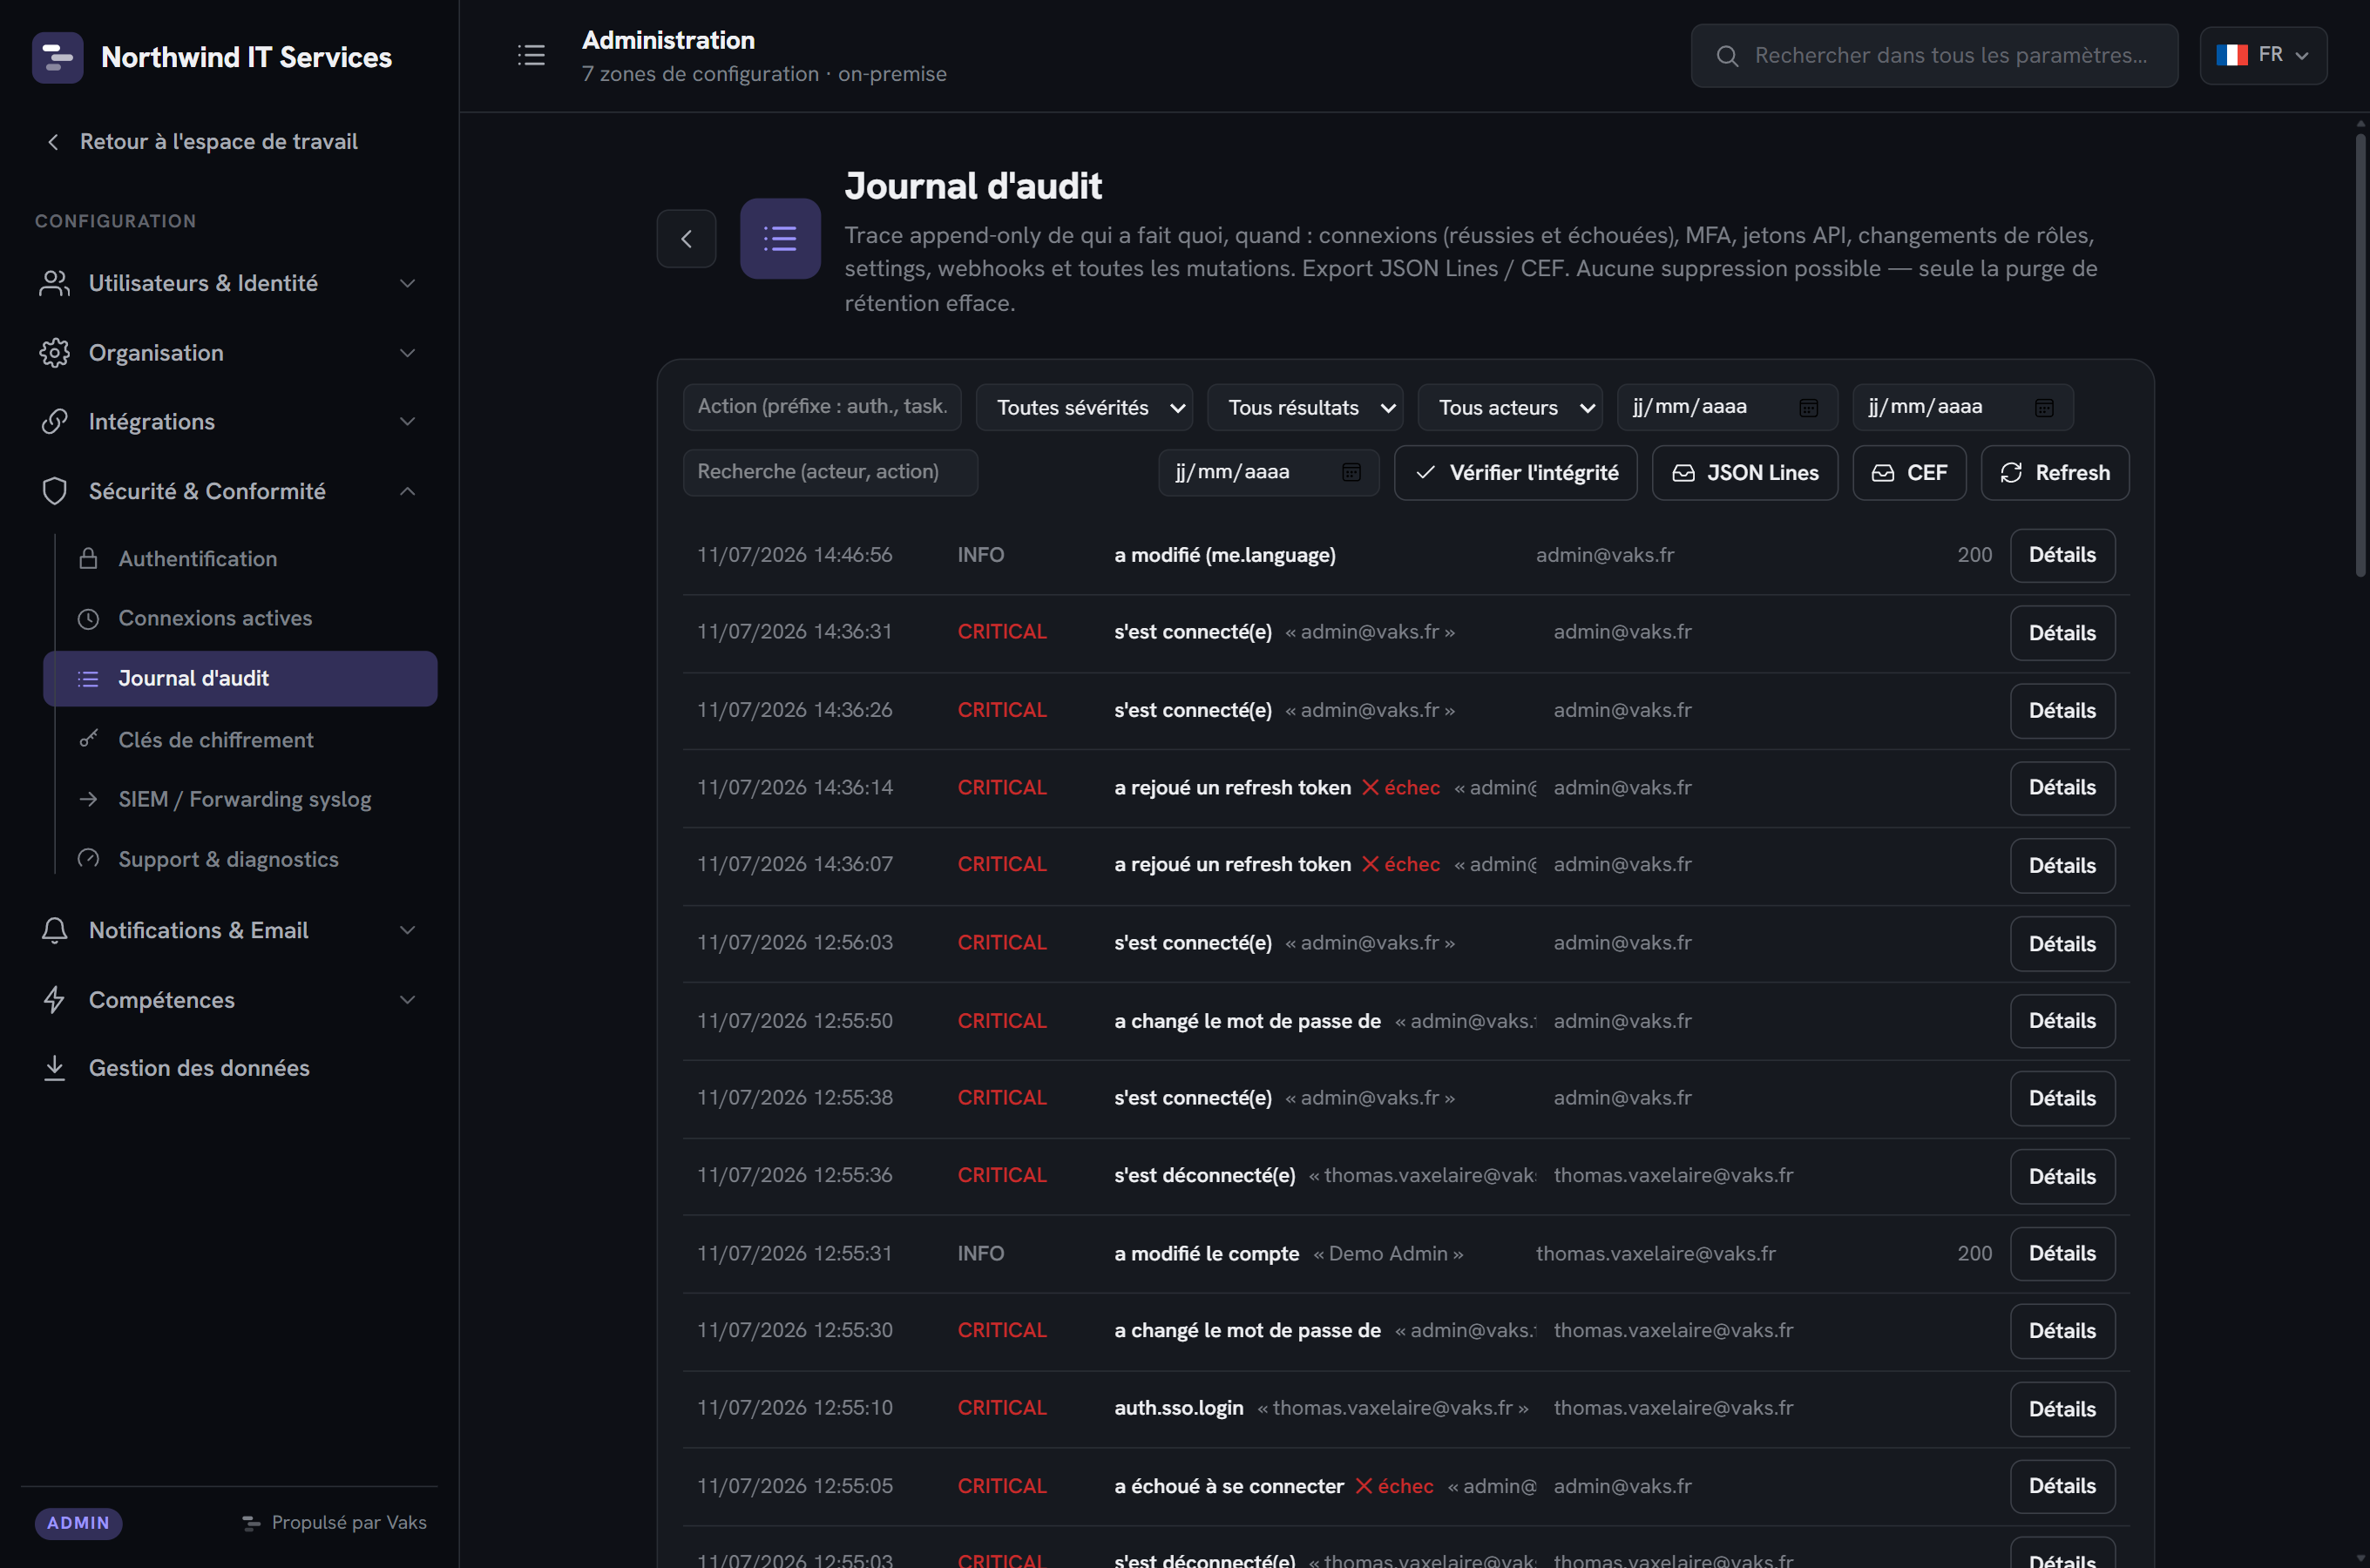Open SIEM / Forwarding syslog page

(240, 799)
